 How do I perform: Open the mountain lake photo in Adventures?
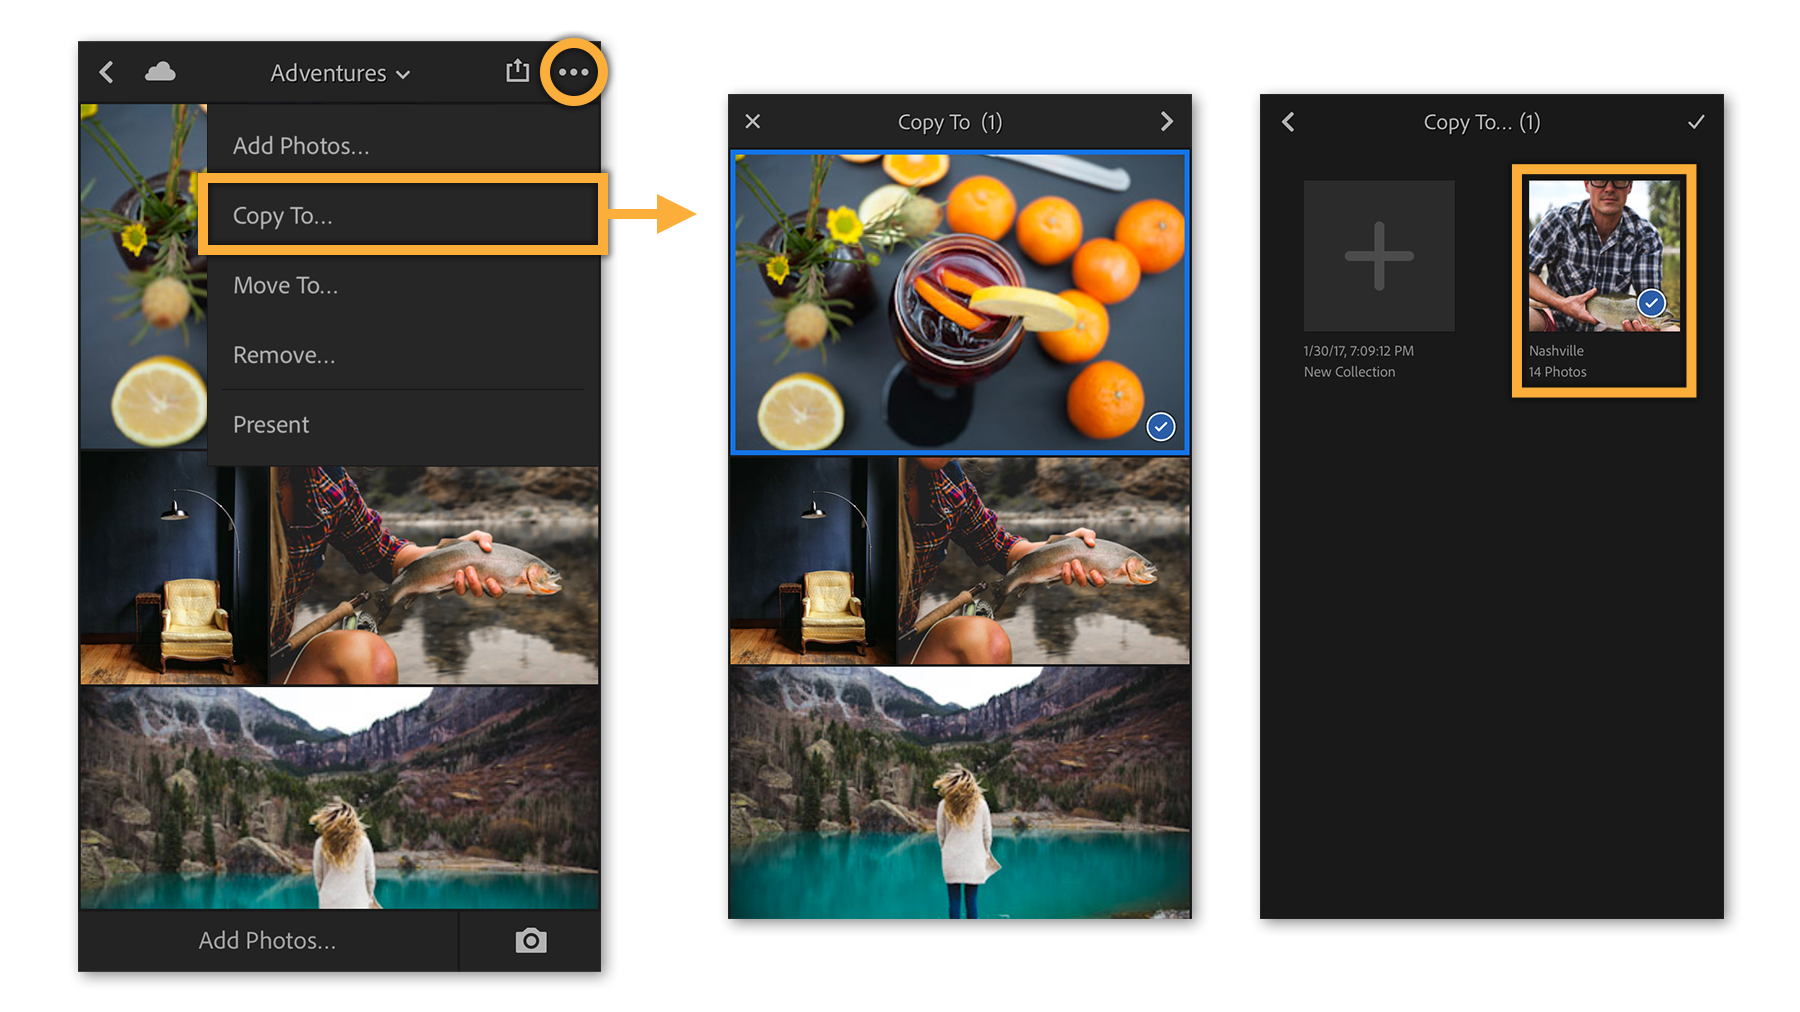click(x=340, y=797)
